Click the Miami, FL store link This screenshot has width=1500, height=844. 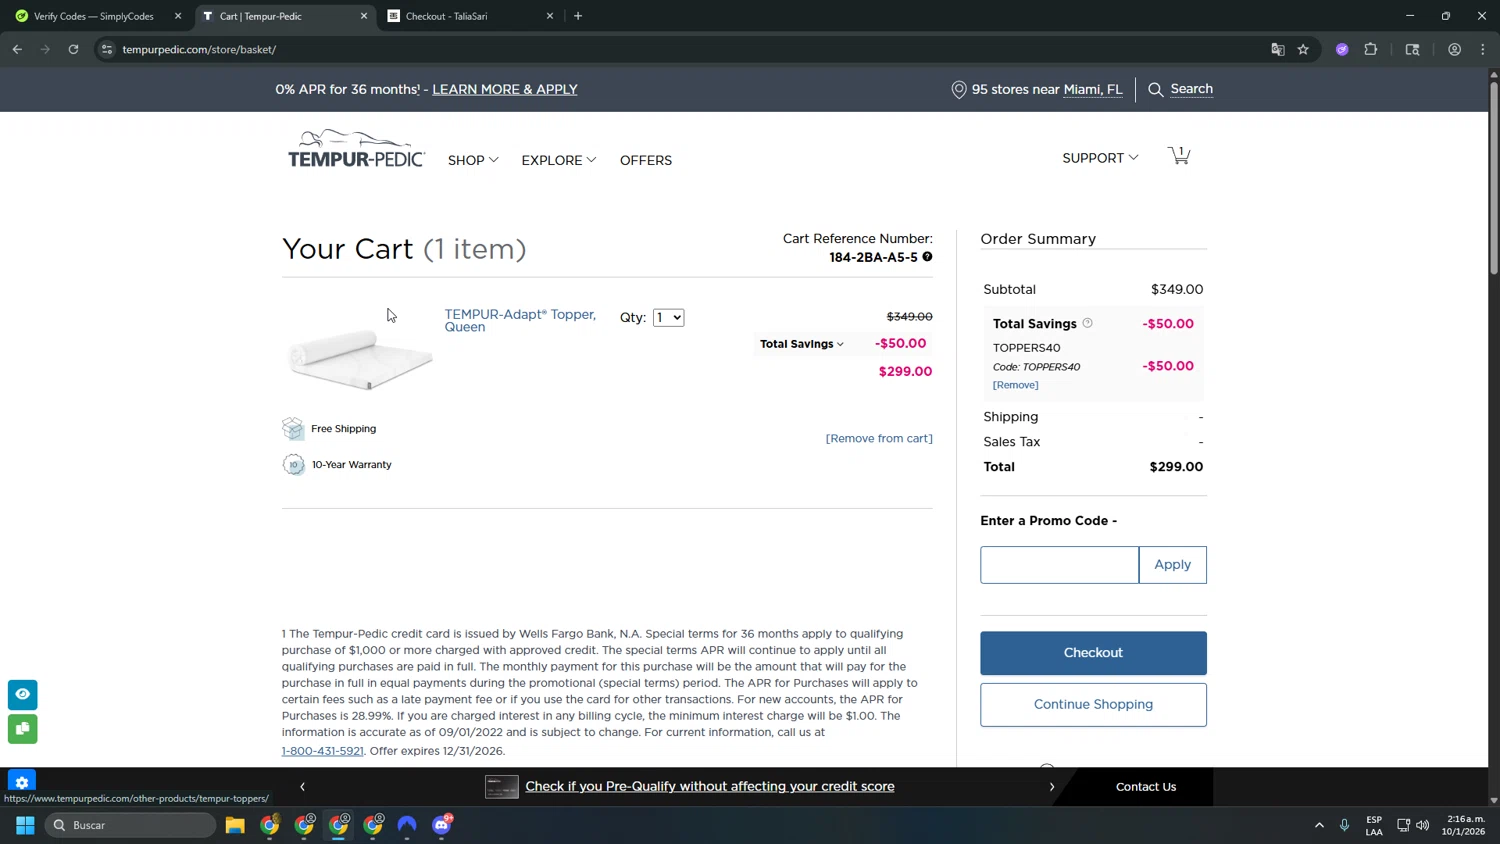[1093, 90]
